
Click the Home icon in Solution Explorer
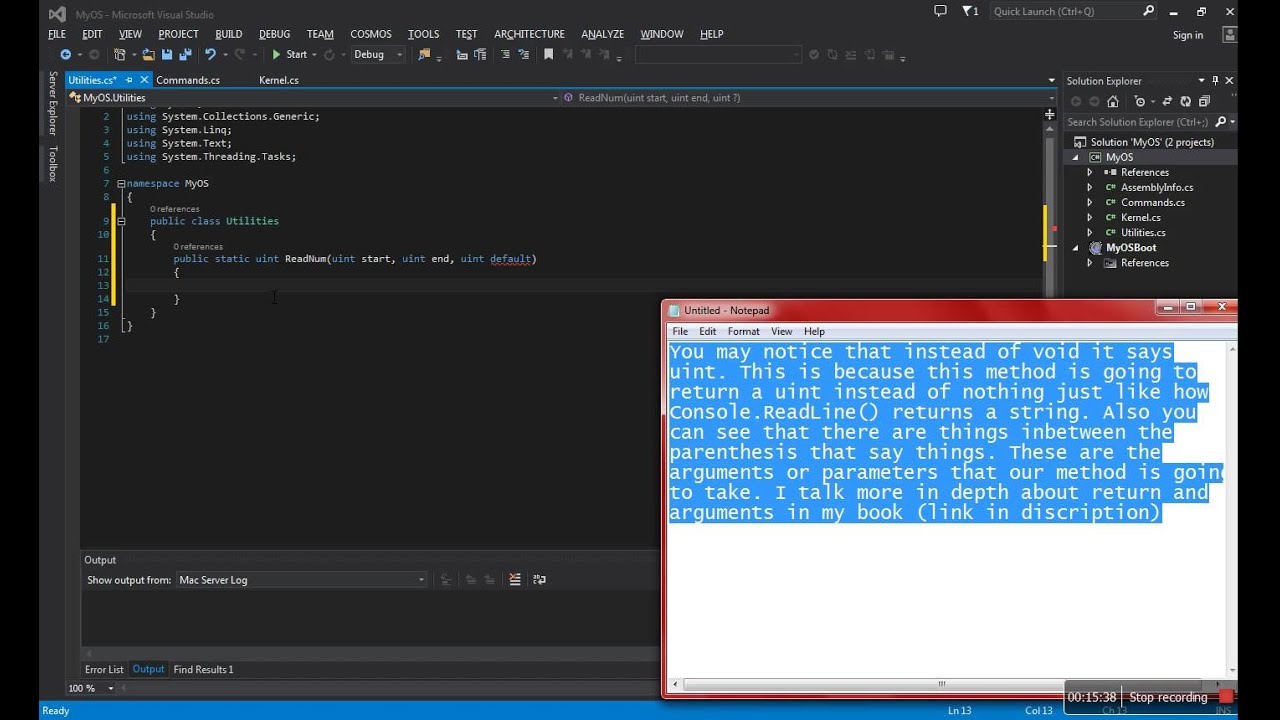[x=1112, y=101]
